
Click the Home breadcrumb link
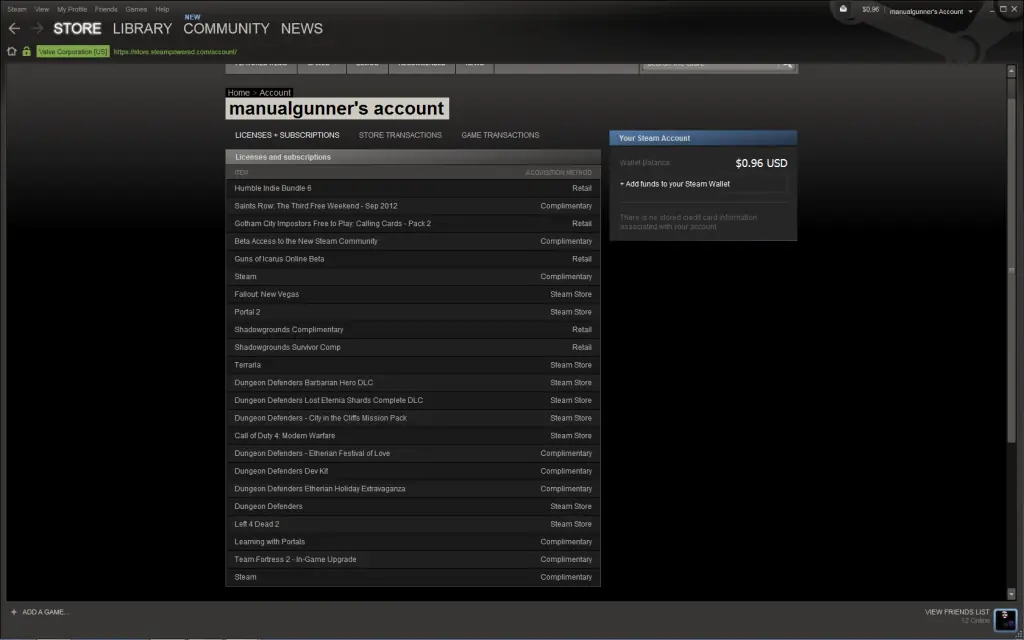(238, 93)
